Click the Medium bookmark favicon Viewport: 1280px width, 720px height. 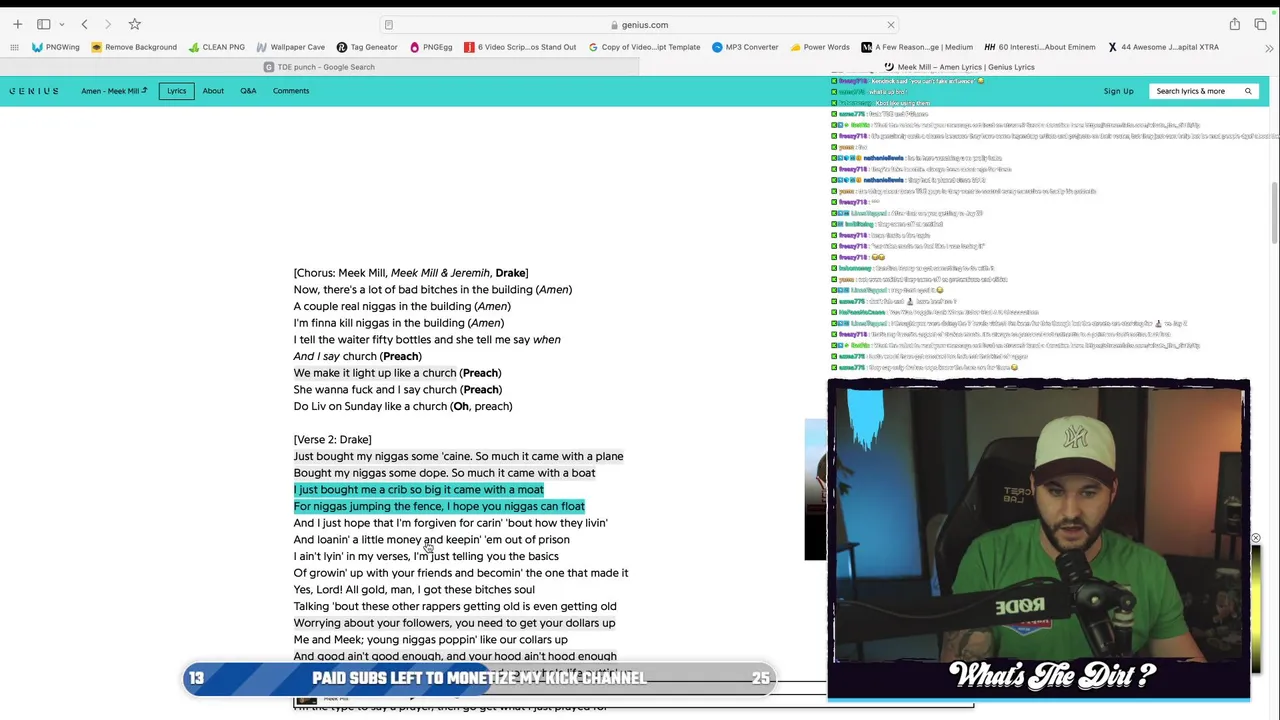(867, 47)
